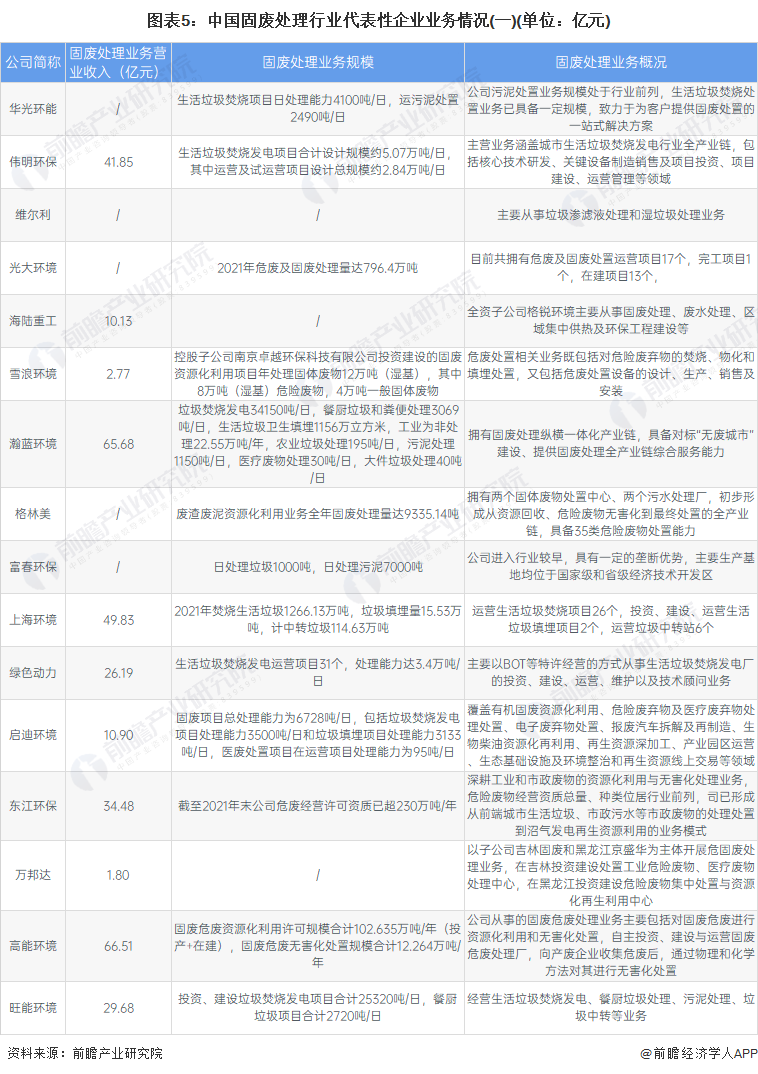Select the 公司简称 column header
Screen dimensions: 758x1074
coord(33,62)
